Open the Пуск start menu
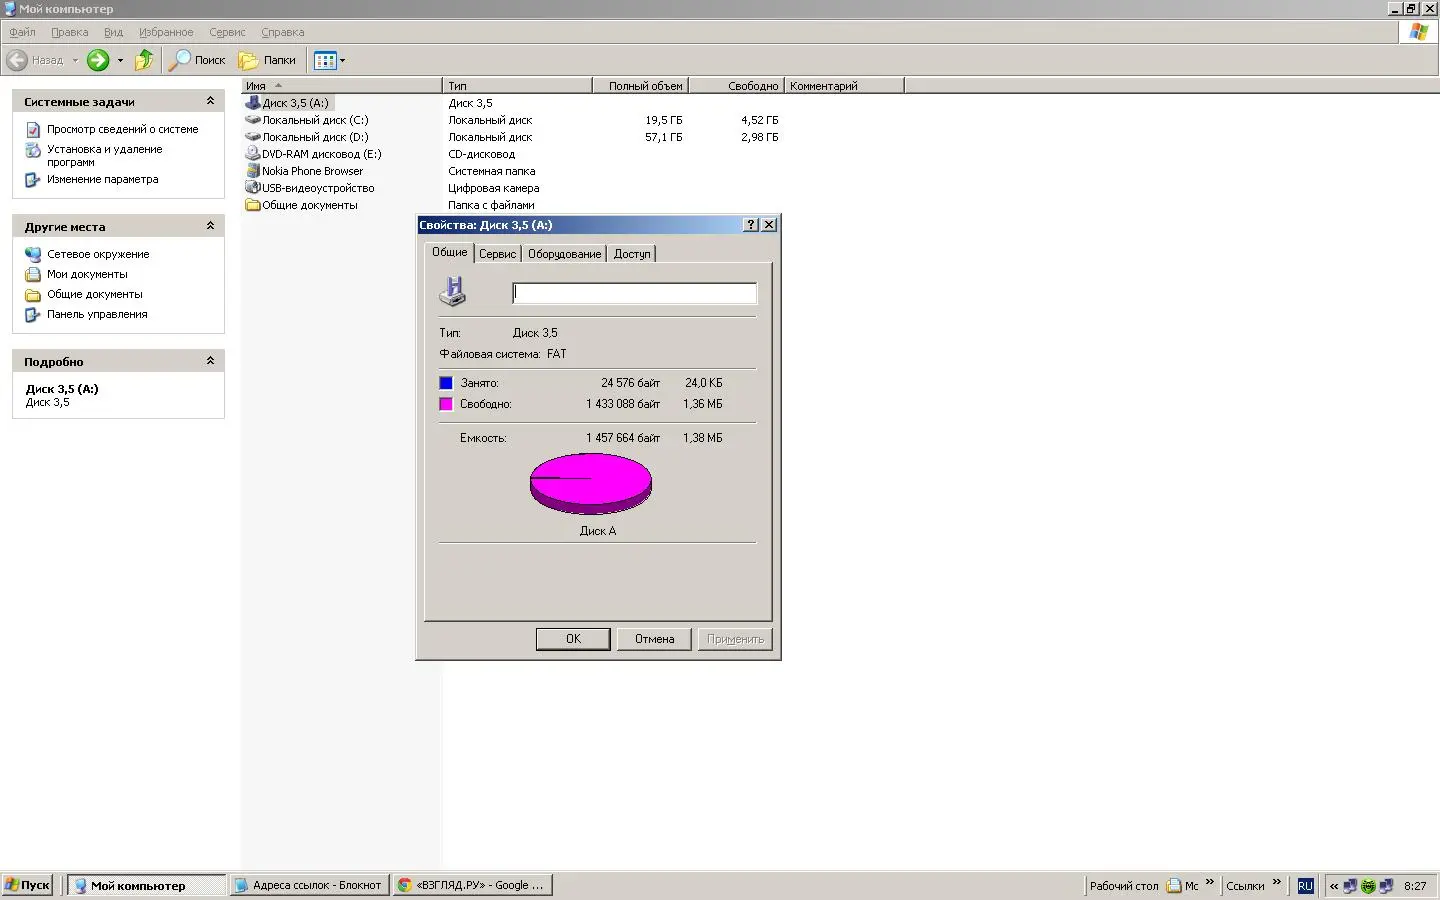The width and height of the screenshot is (1440, 900). pos(28,885)
